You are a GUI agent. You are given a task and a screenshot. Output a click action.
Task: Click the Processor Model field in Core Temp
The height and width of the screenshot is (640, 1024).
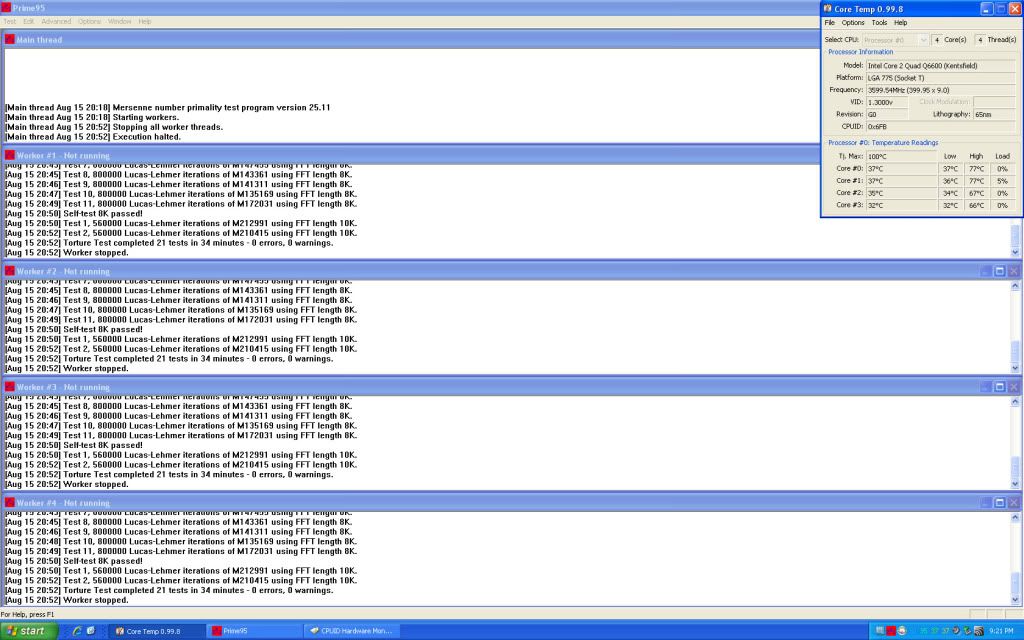coord(940,65)
